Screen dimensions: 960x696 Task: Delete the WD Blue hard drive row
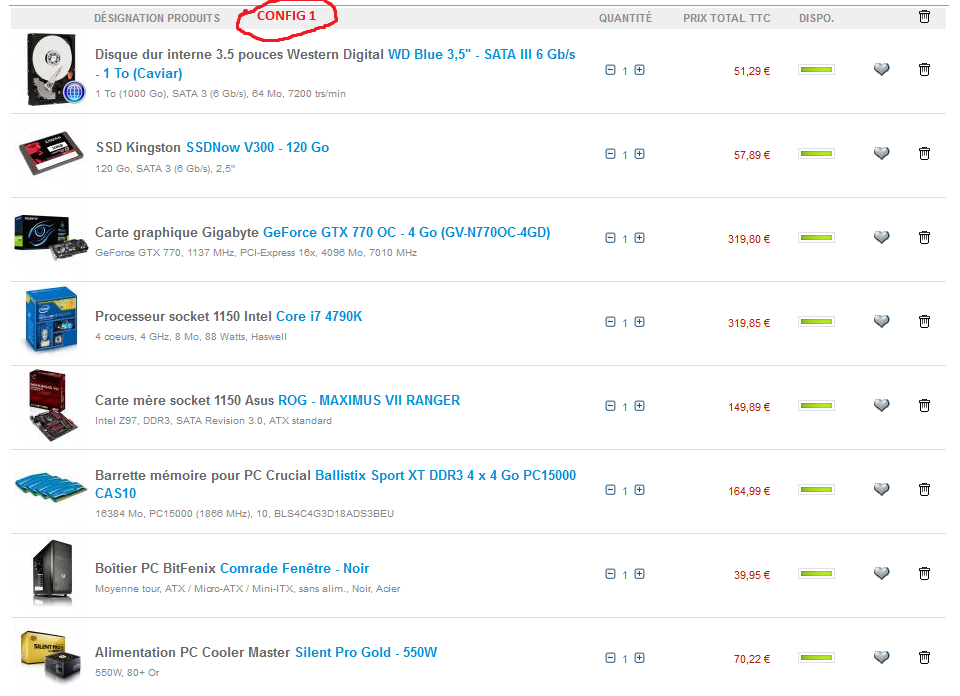pos(924,69)
